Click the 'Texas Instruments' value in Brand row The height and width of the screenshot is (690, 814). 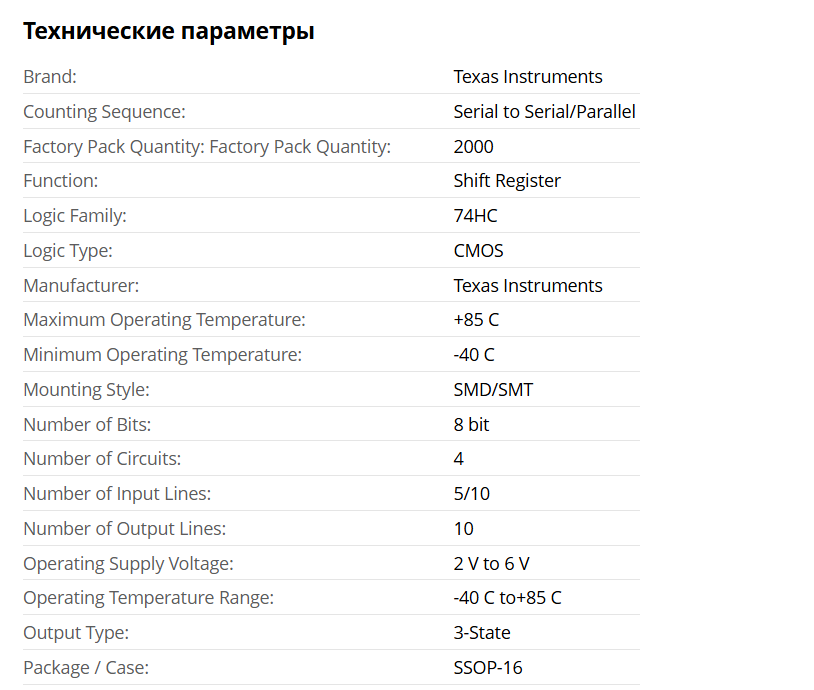tap(527, 77)
